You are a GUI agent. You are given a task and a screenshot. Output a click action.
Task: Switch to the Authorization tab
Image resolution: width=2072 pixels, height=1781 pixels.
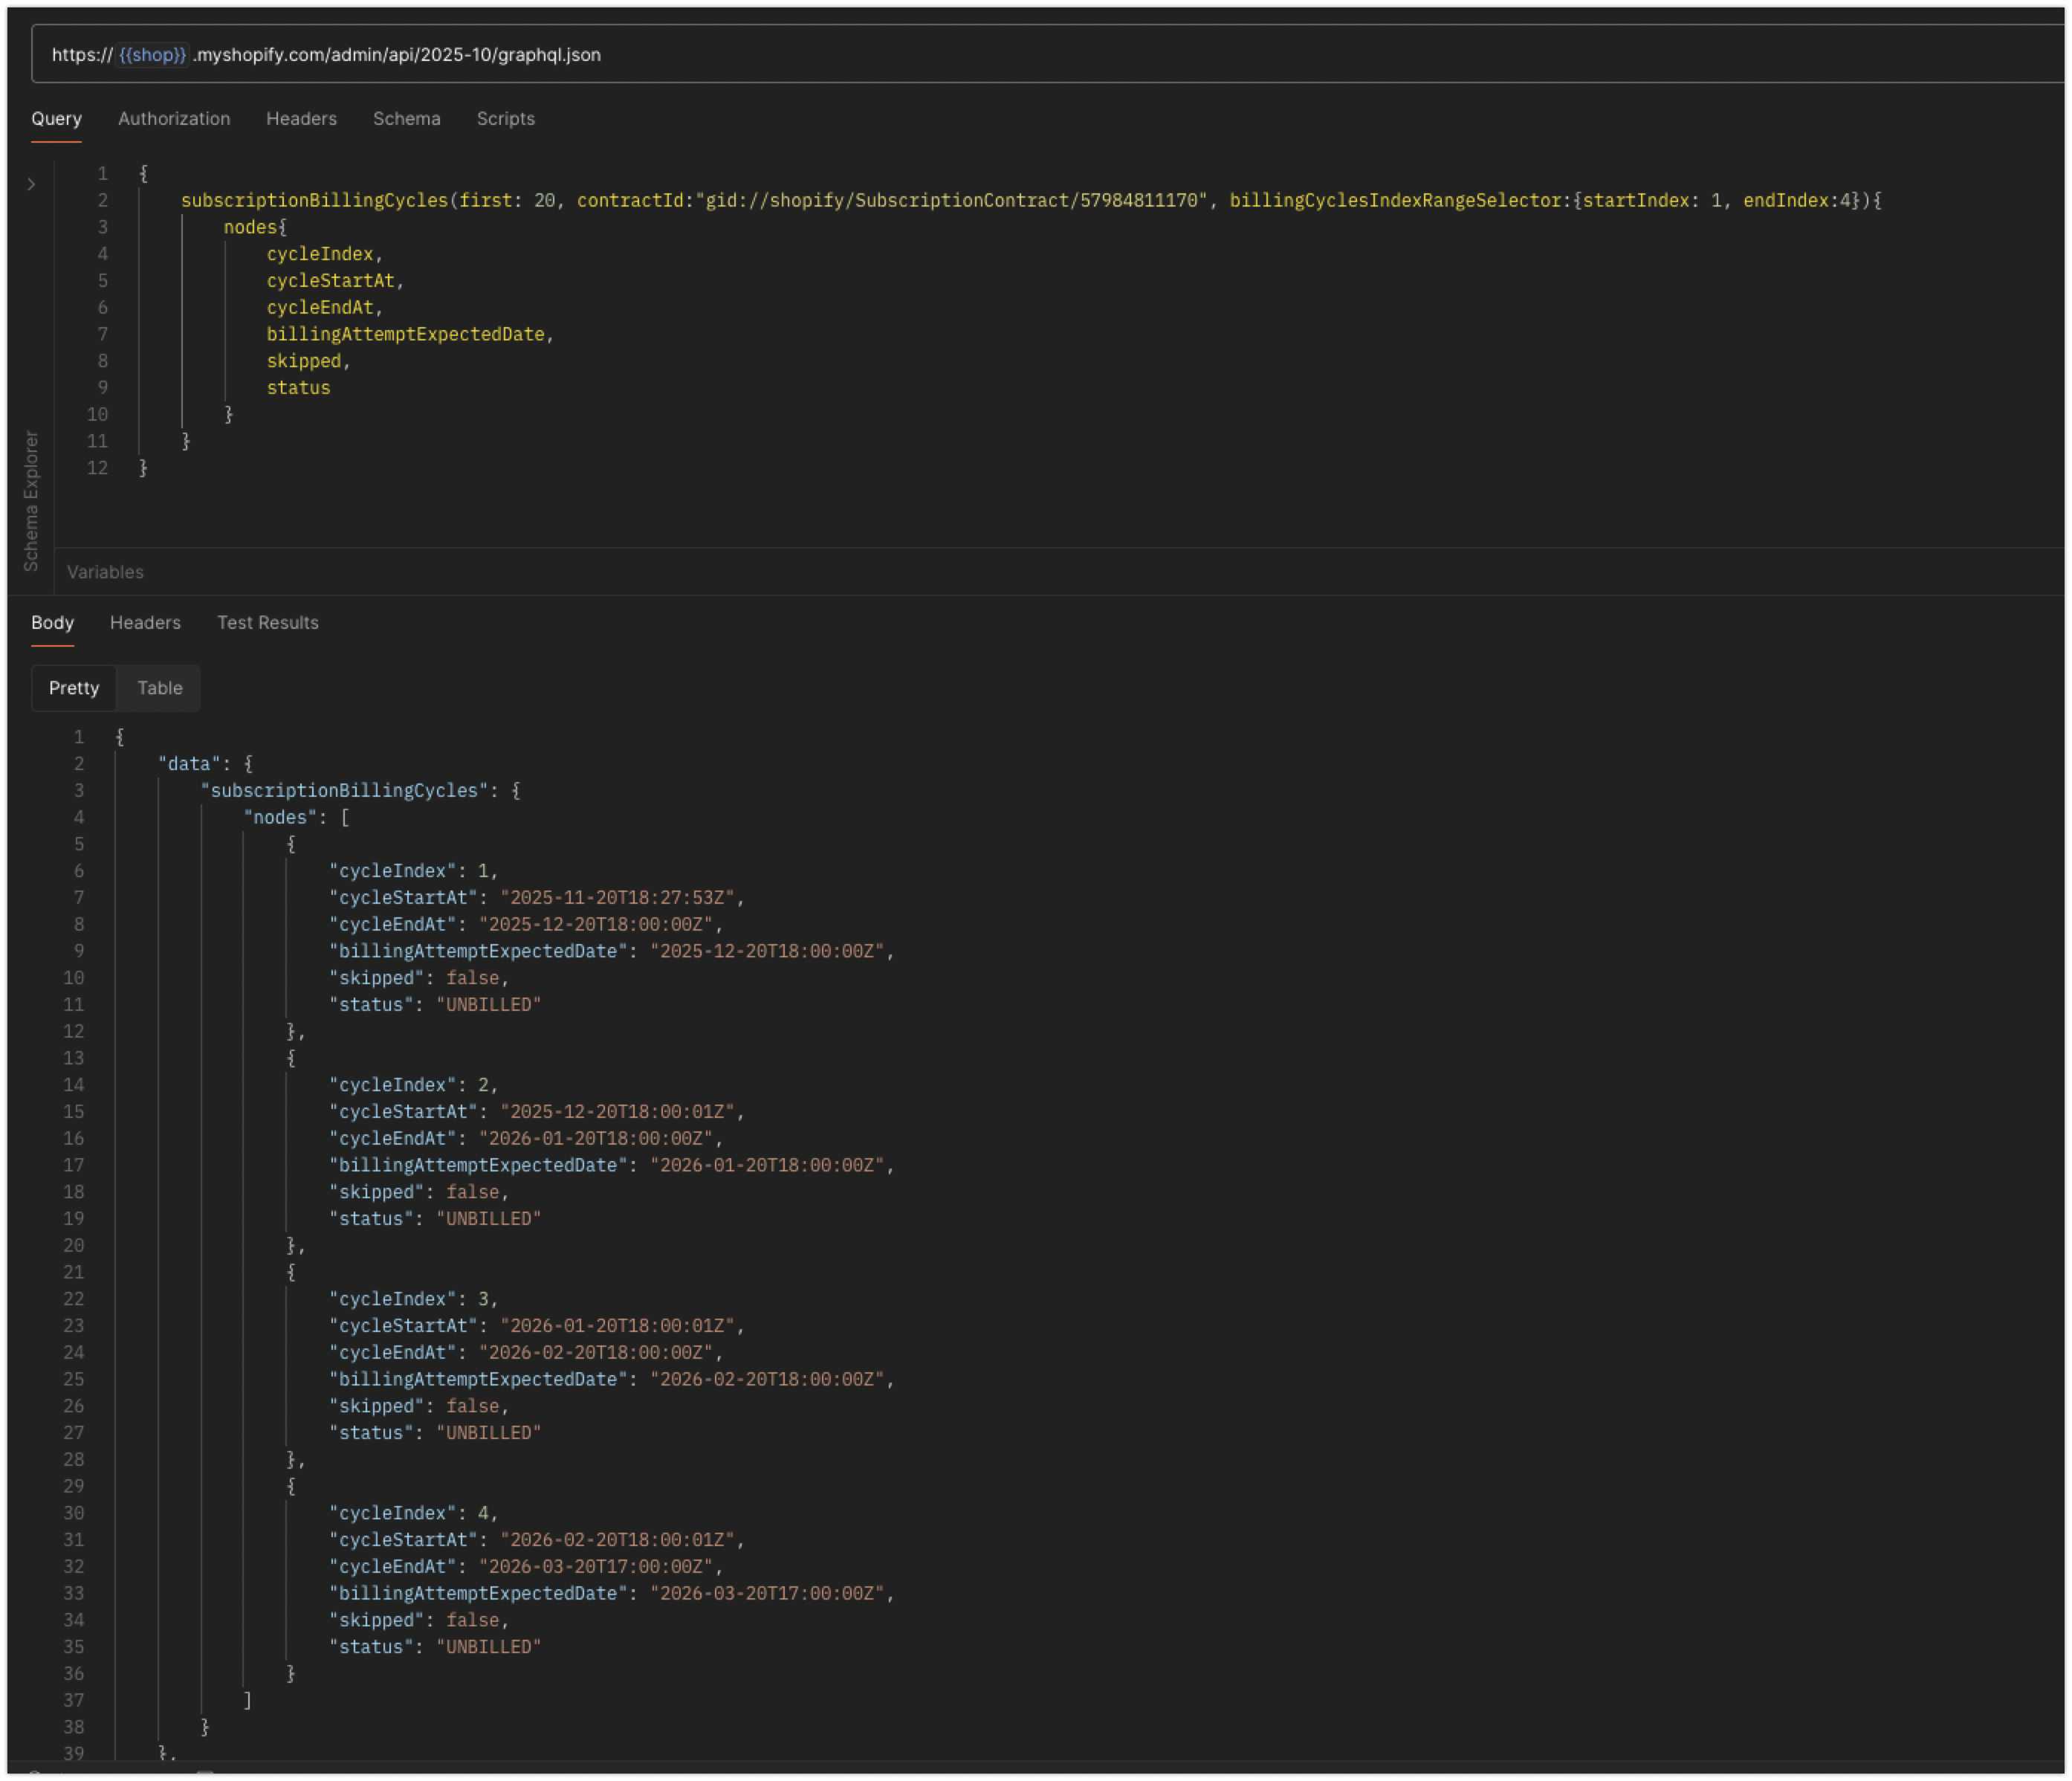[174, 118]
